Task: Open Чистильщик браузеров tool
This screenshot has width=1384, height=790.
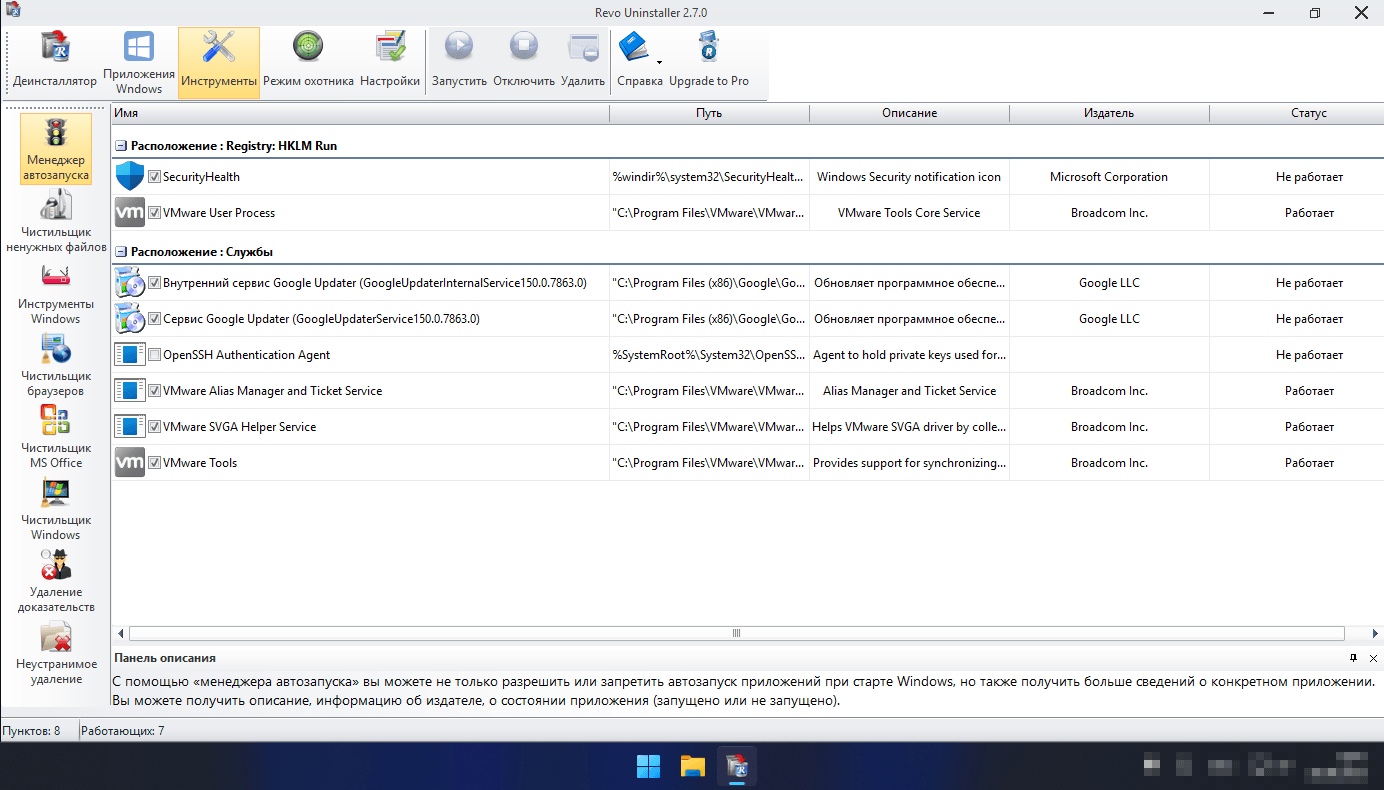Action: (x=56, y=365)
